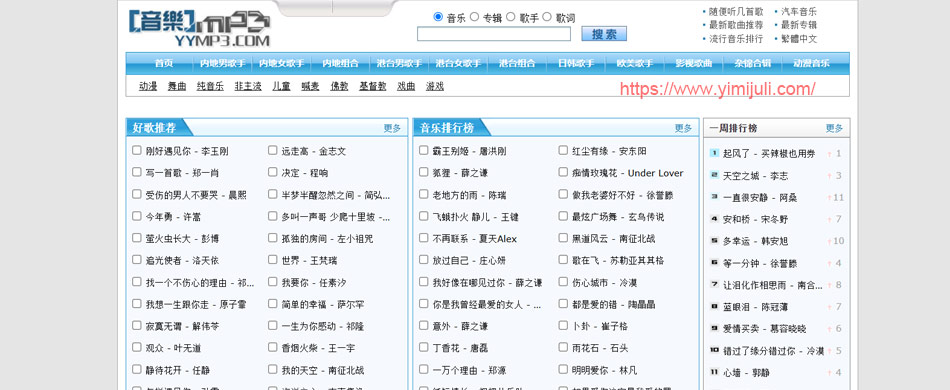This screenshot has height=390, width=950.
Task: Go to the 港台男歌手 tab
Action: pyautogui.click(x=399, y=64)
